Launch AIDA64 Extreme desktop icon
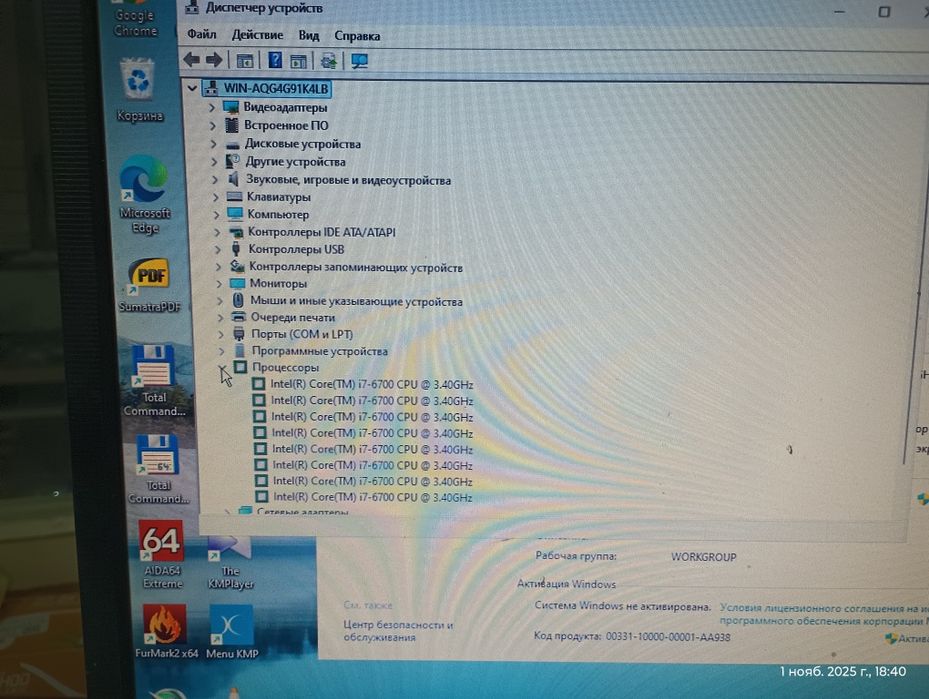Viewport: 929px width, 699px height. pos(162,554)
